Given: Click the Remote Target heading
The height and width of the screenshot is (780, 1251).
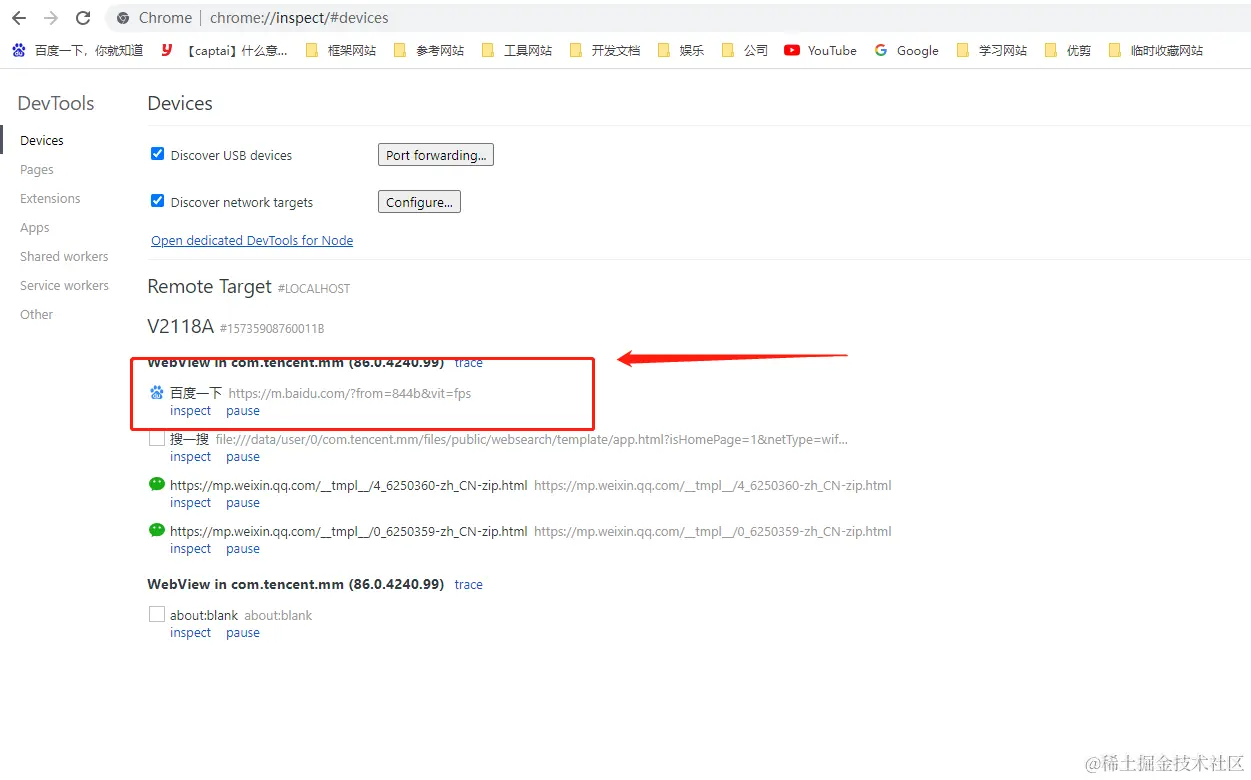Looking at the screenshot, I should 210,287.
